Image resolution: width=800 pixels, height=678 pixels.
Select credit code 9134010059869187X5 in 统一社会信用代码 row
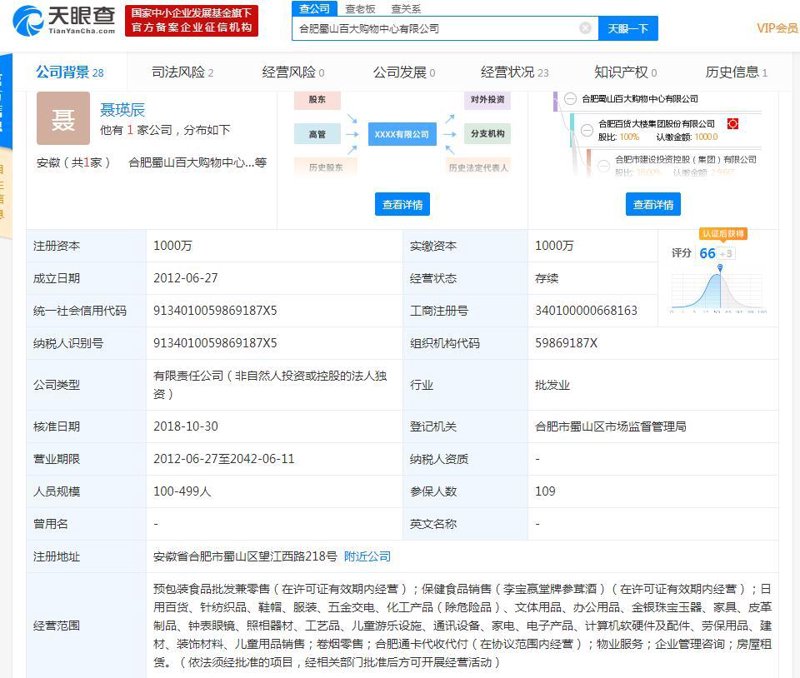click(215, 311)
